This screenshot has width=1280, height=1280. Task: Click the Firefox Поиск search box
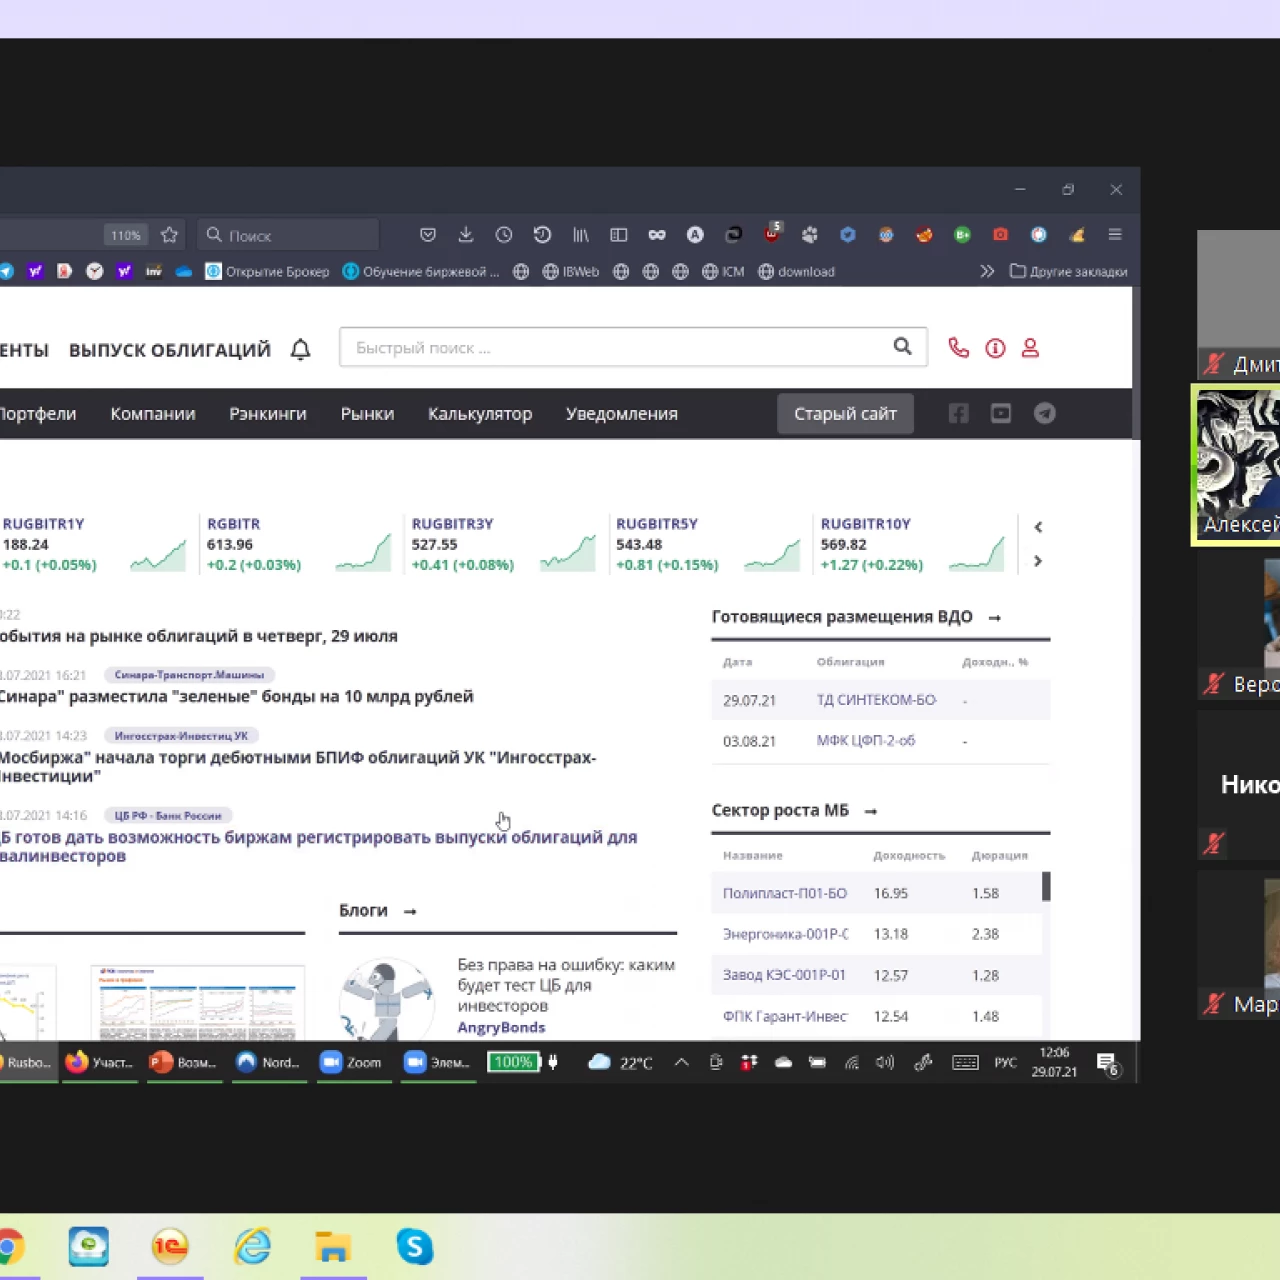[x=288, y=235]
